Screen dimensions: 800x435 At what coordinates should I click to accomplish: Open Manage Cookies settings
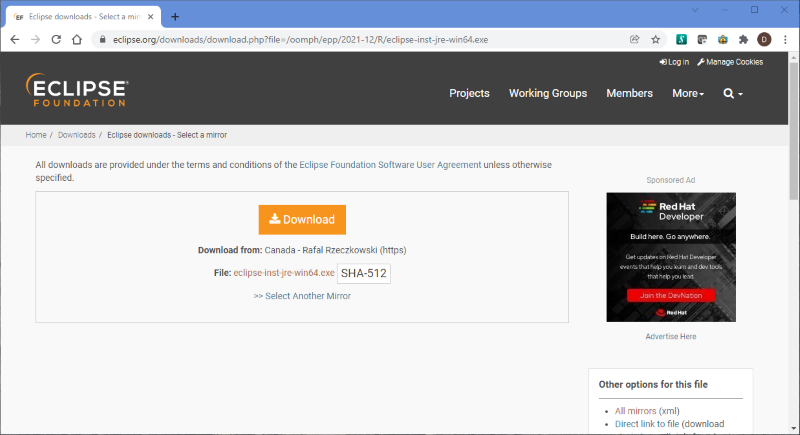[x=730, y=62]
